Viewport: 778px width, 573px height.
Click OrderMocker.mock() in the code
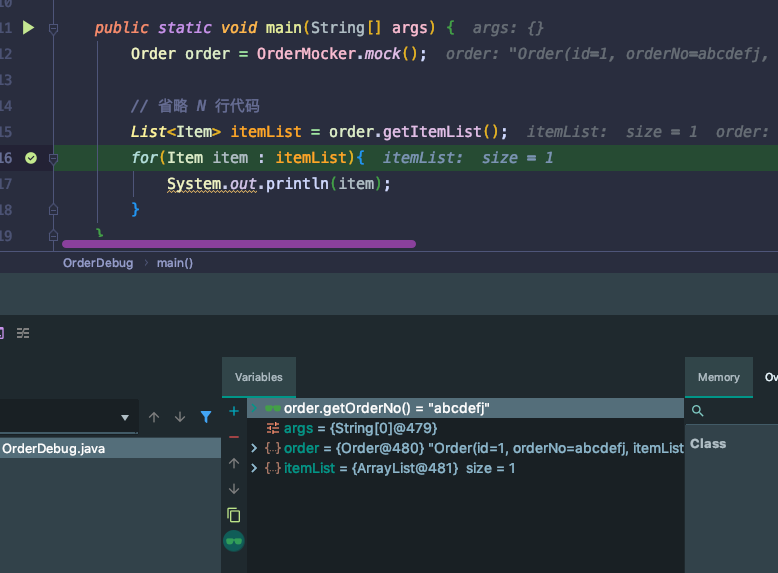[341, 54]
